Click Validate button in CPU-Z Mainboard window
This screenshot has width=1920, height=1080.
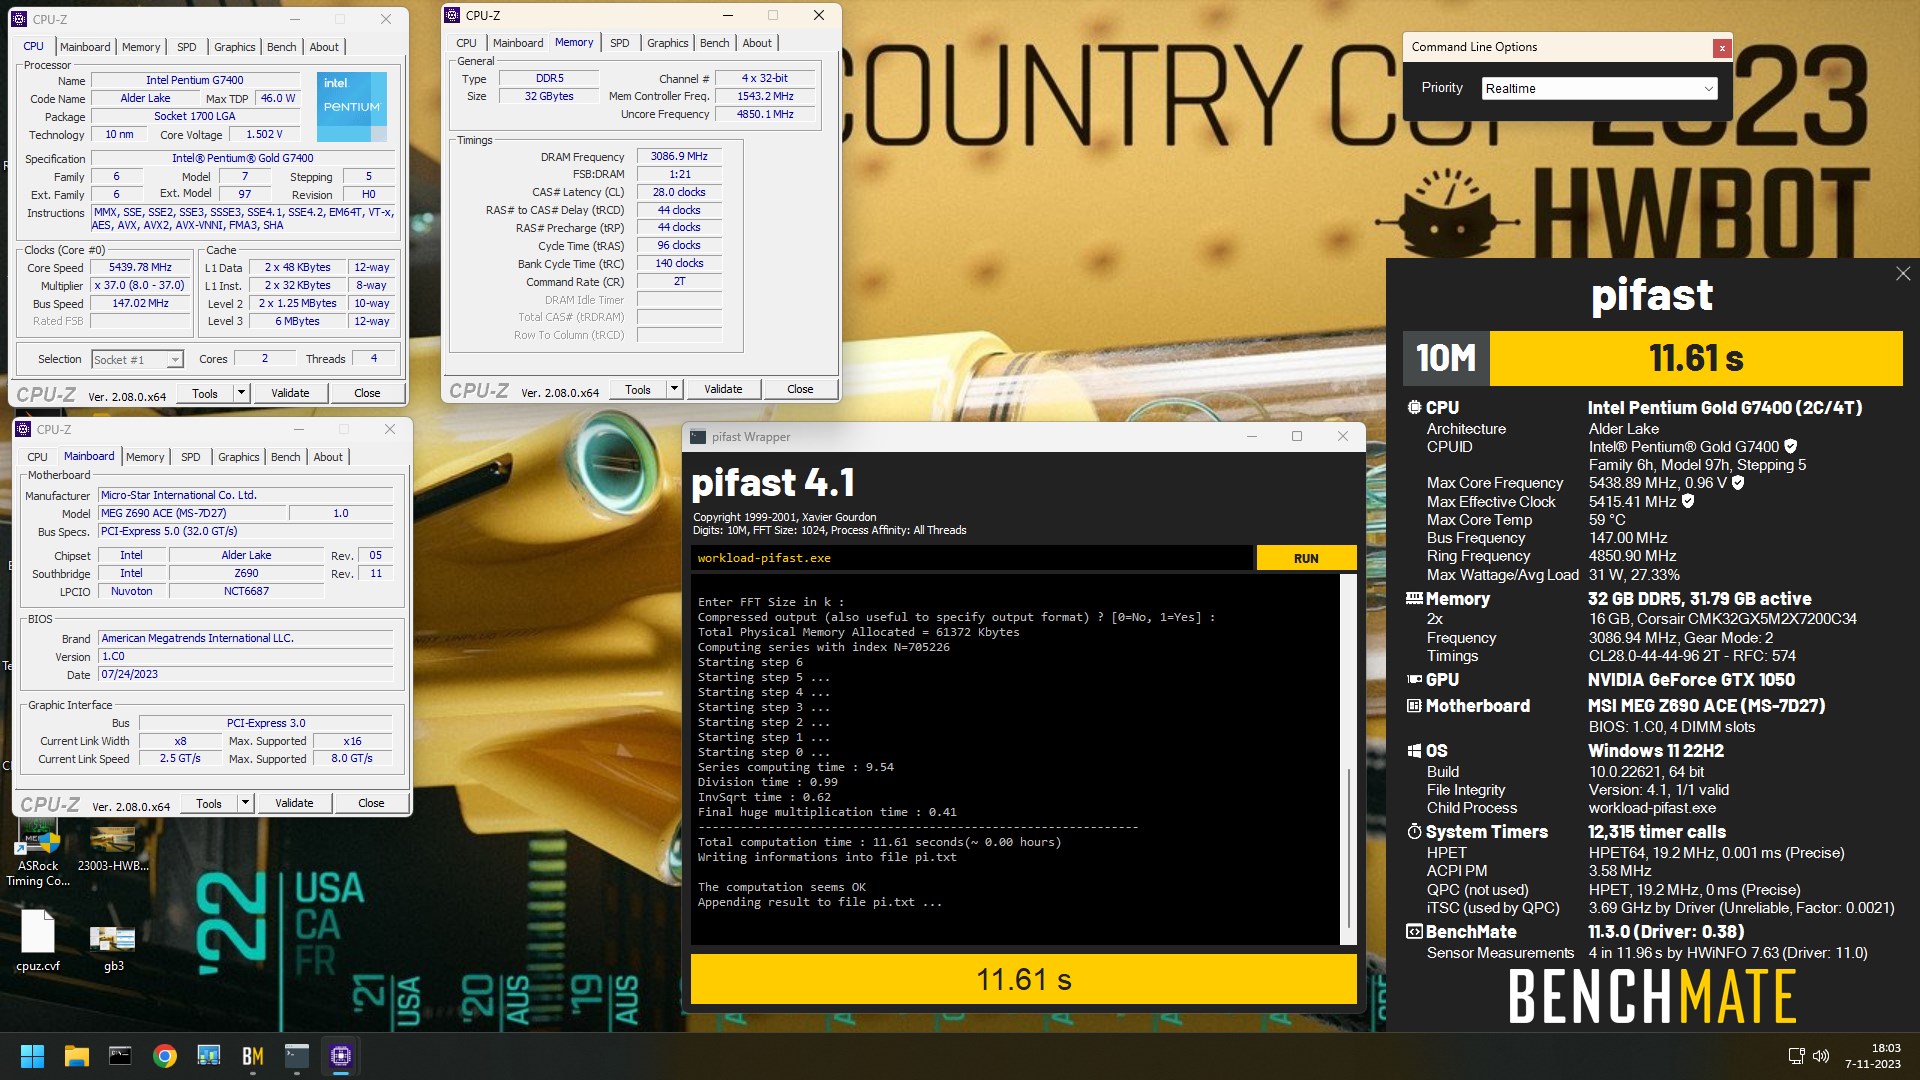pos(294,803)
